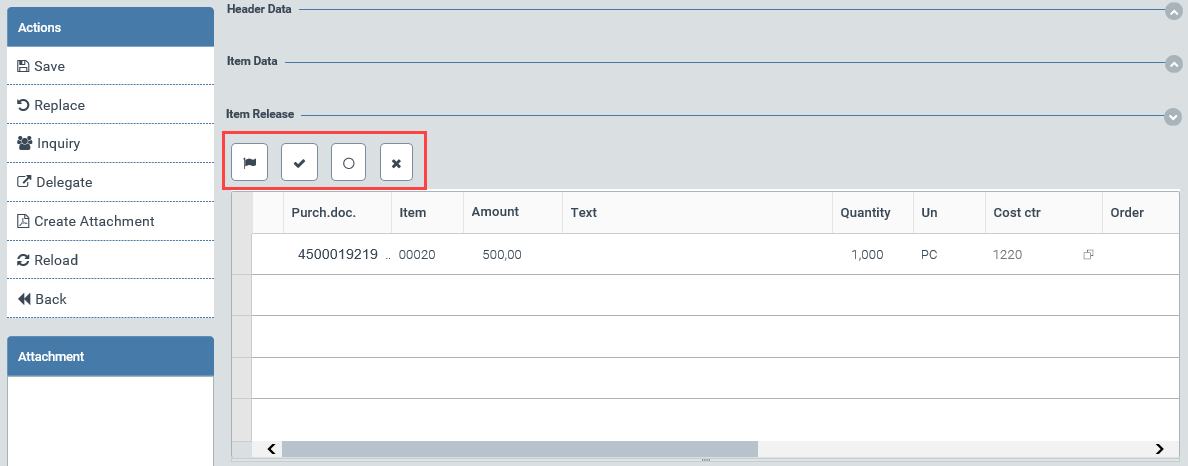Expand the Header Data section

(1173, 11)
